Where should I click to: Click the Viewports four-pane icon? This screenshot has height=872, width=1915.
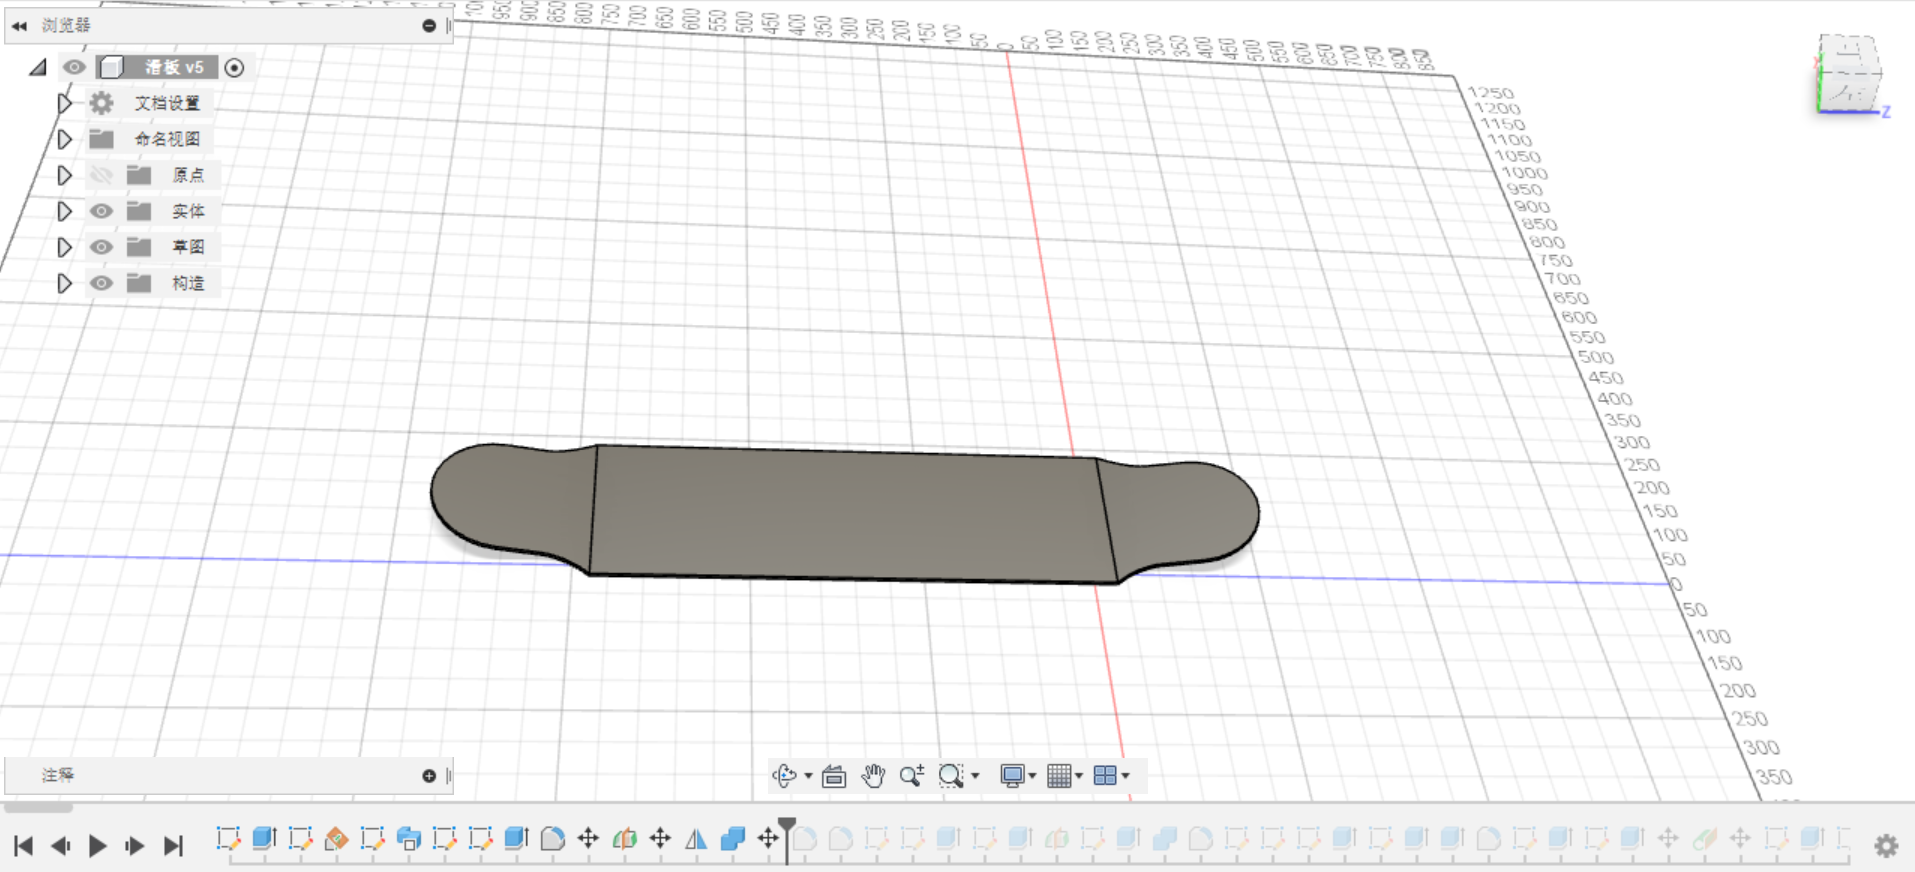point(1105,775)
